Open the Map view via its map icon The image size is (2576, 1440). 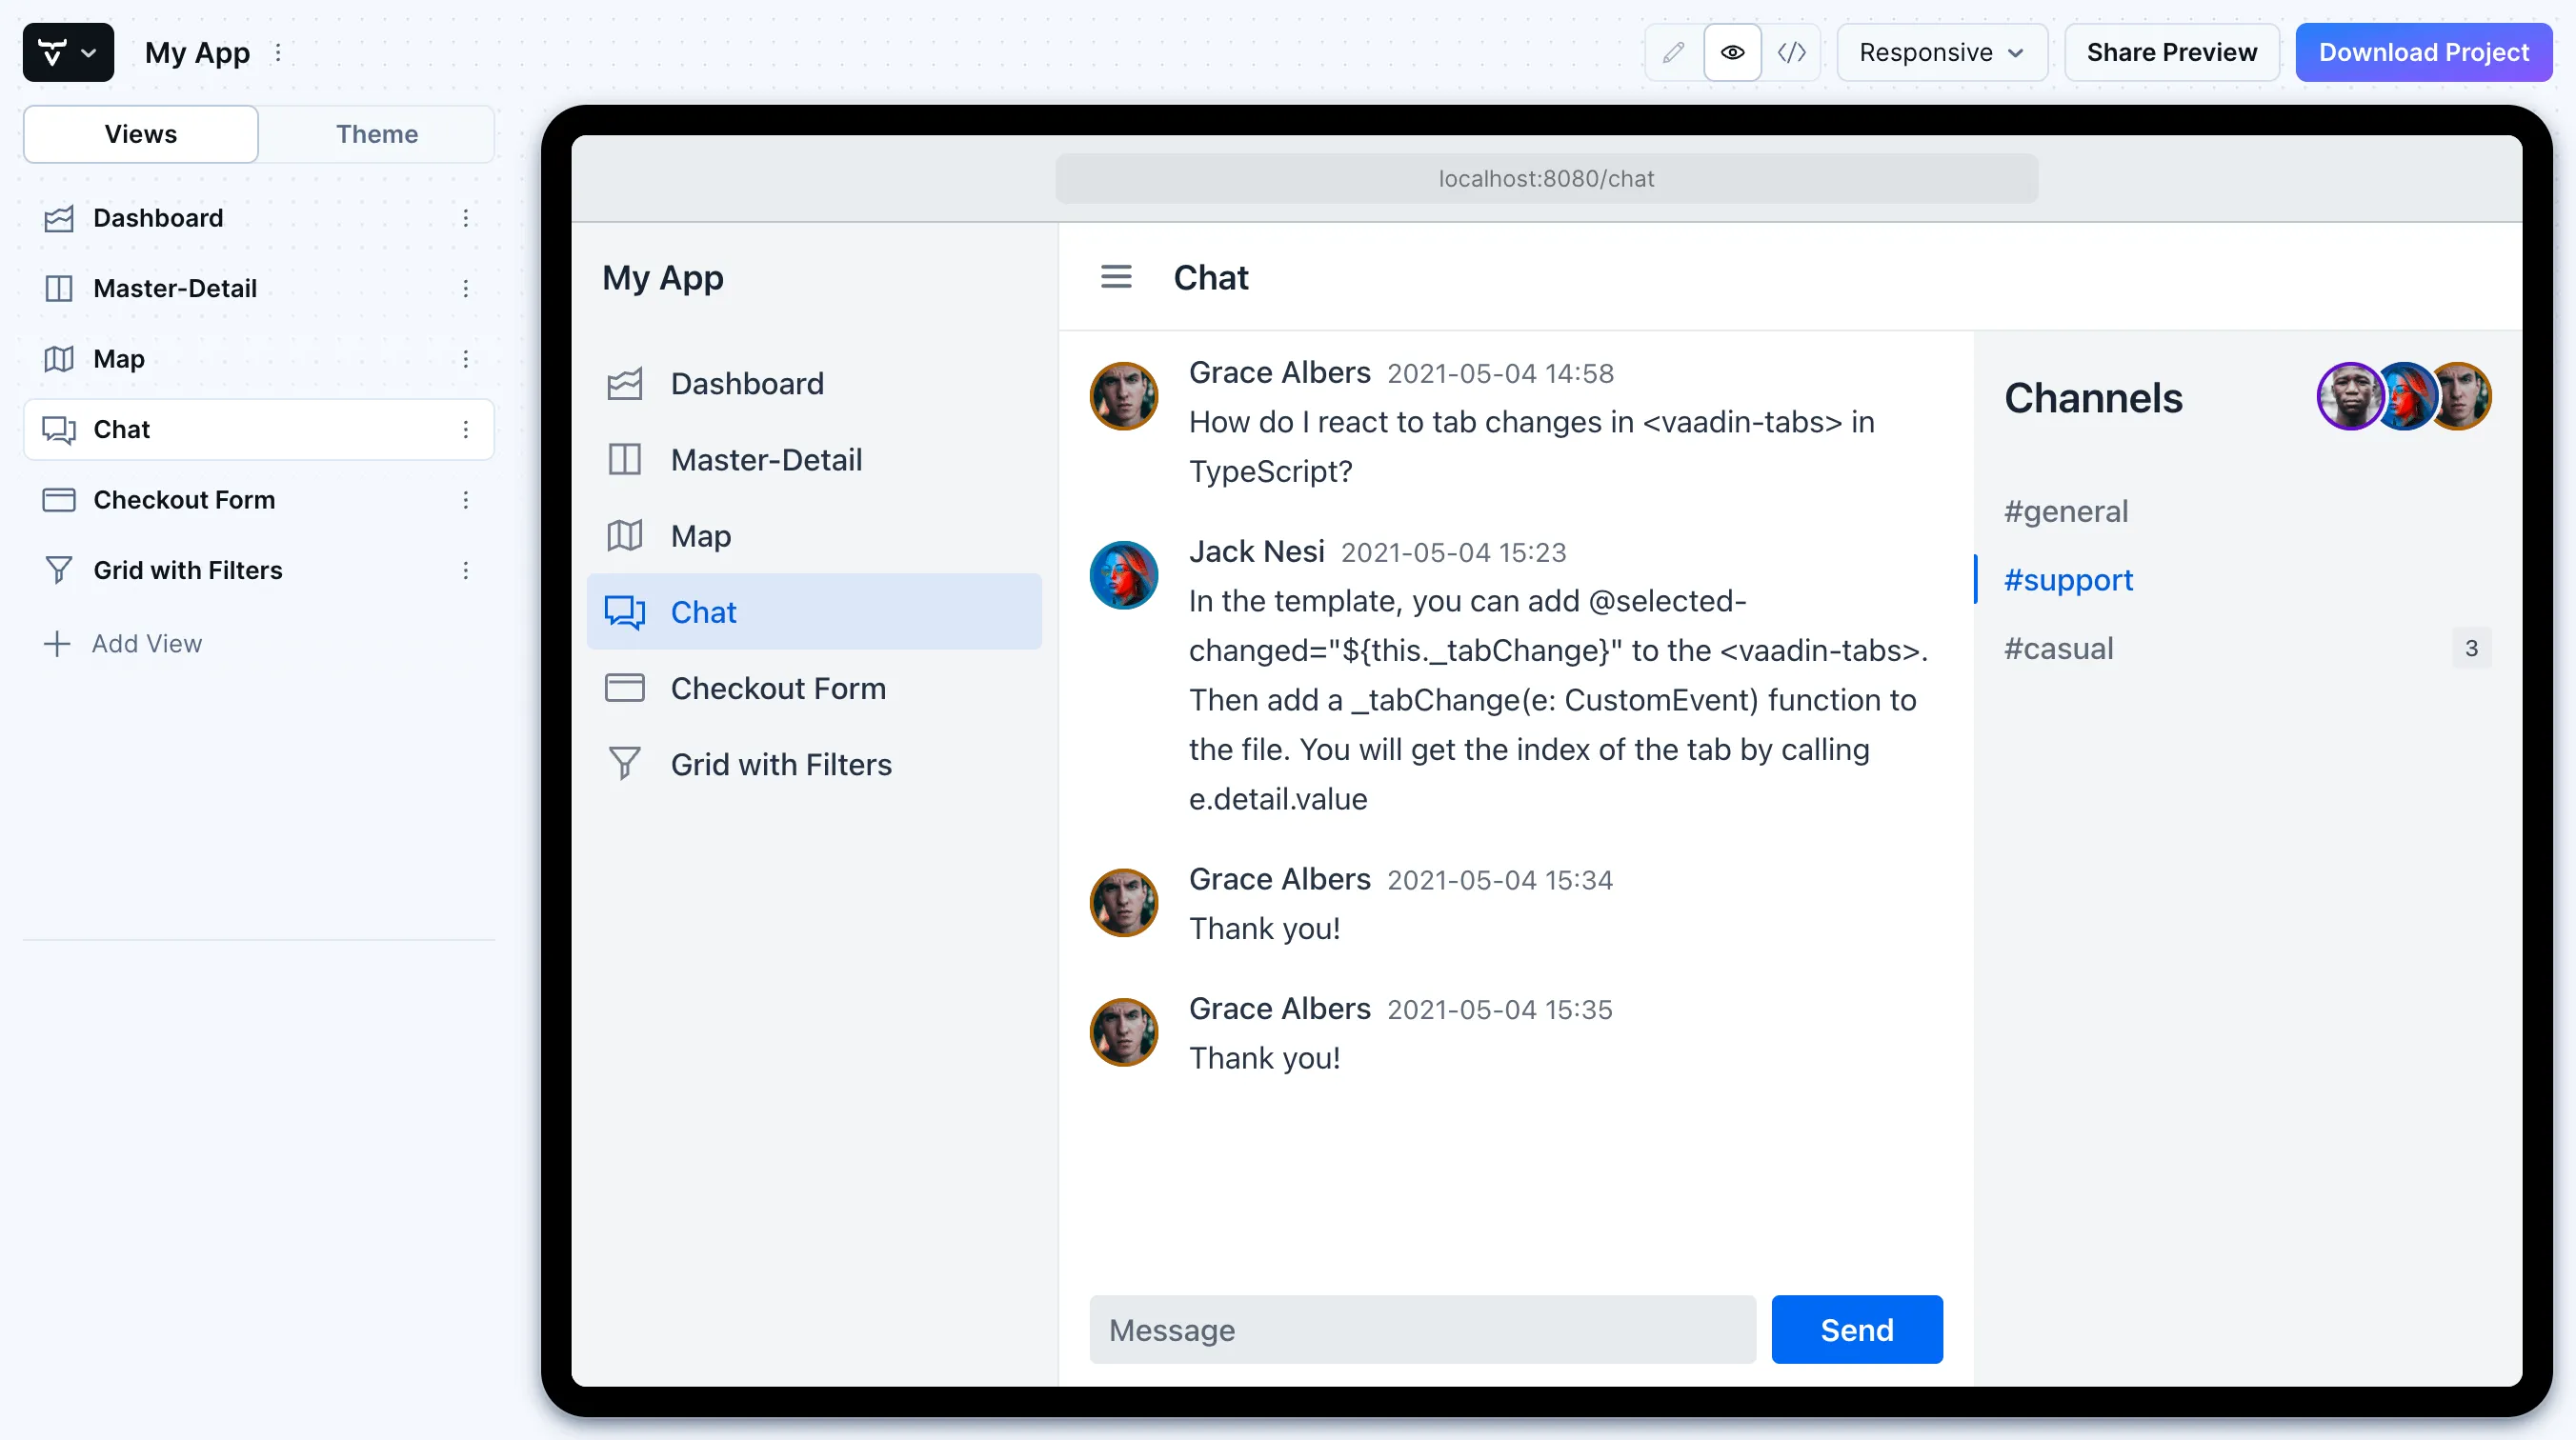pos(59,358)
